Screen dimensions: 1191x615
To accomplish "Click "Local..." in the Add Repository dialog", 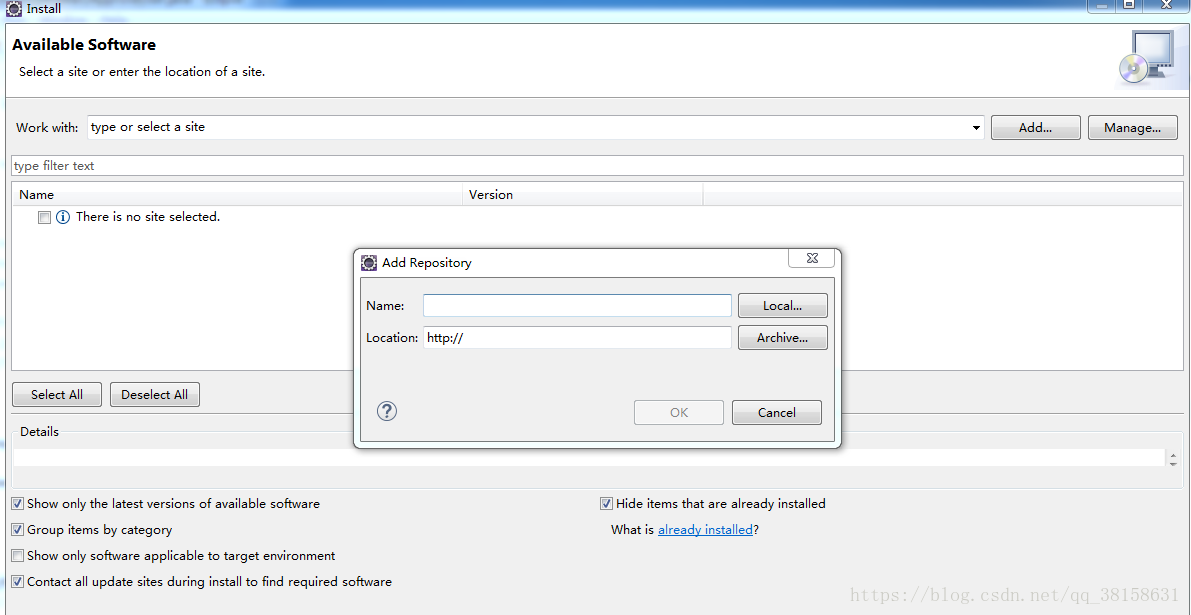I will (783, 305).
